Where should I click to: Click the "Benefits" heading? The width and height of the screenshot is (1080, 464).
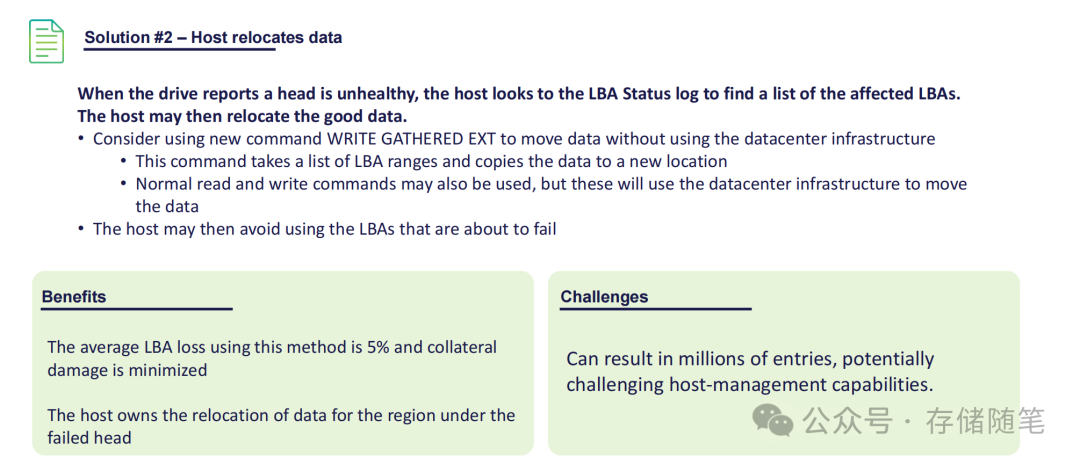tap(74, 297)
